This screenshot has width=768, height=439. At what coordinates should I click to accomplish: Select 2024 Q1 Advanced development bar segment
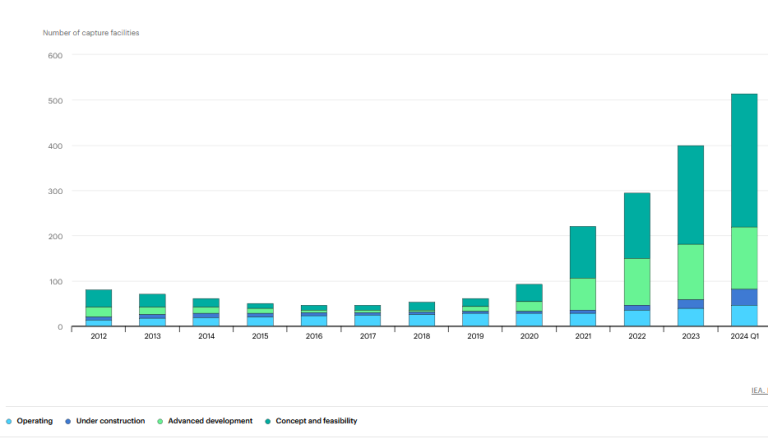coord(744,257)
